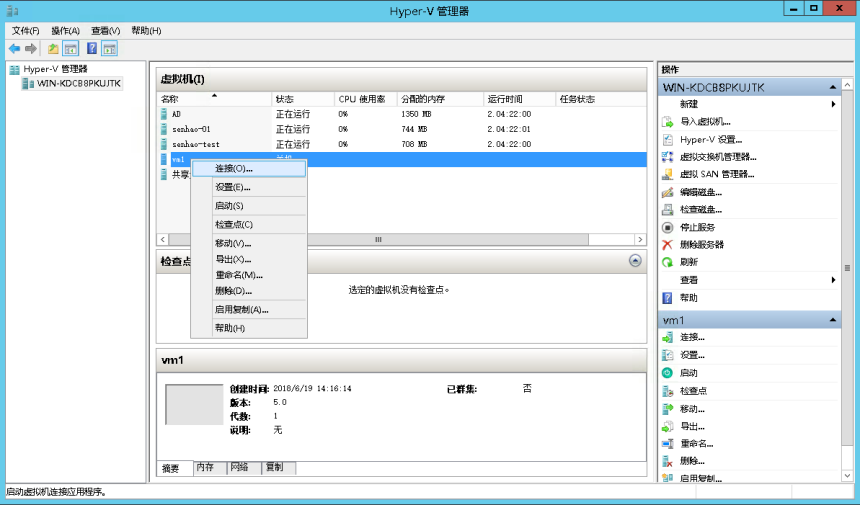Collapse the WIN-KDCB8PKUJTK actions section

833,88
